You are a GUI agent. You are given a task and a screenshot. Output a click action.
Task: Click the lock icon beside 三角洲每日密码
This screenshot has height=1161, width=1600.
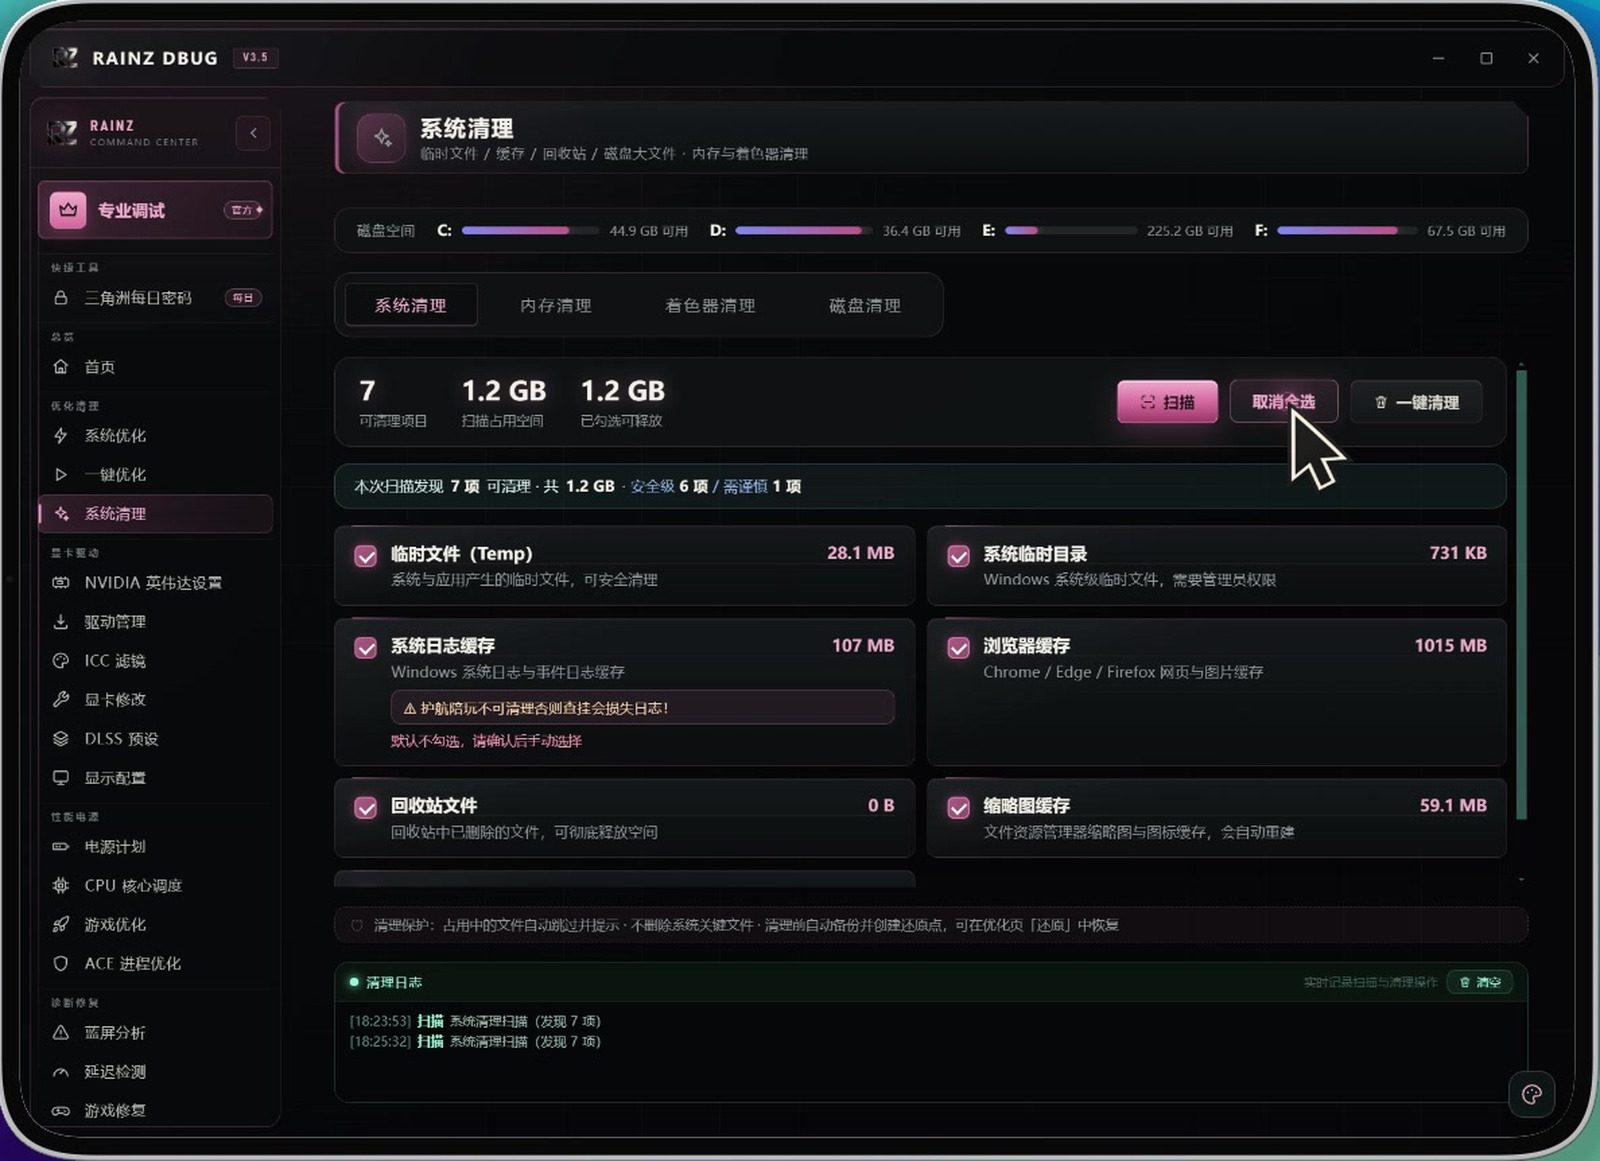point(61,298)
